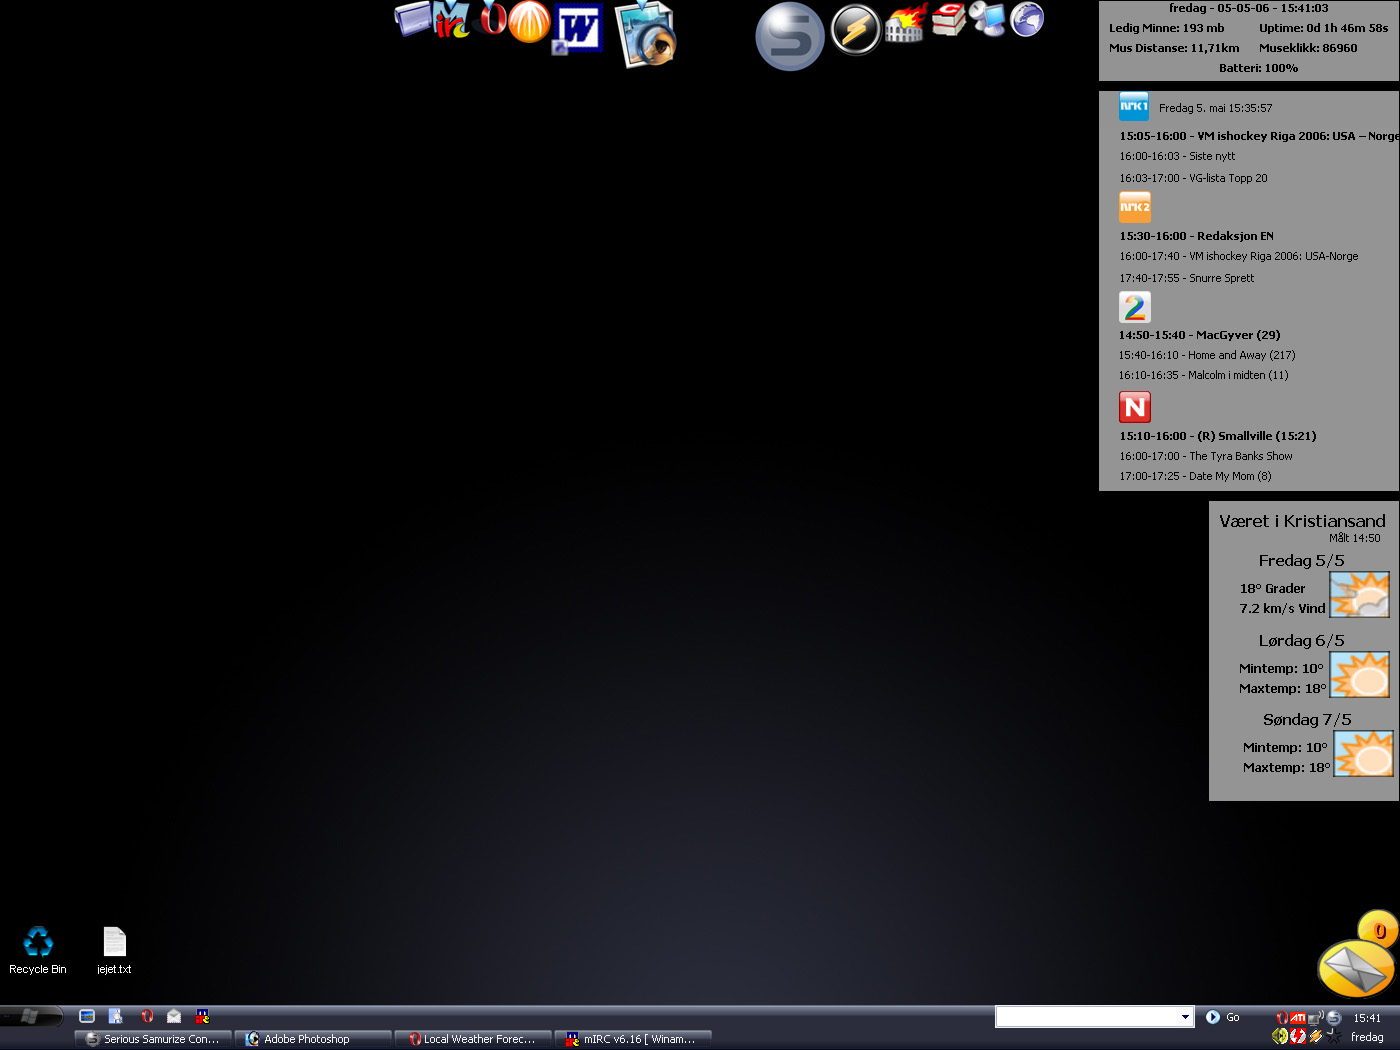Switch to Local Weather Forecast window
The width and height of the screenshot is (1400, 1050).
pos(473,1039)
